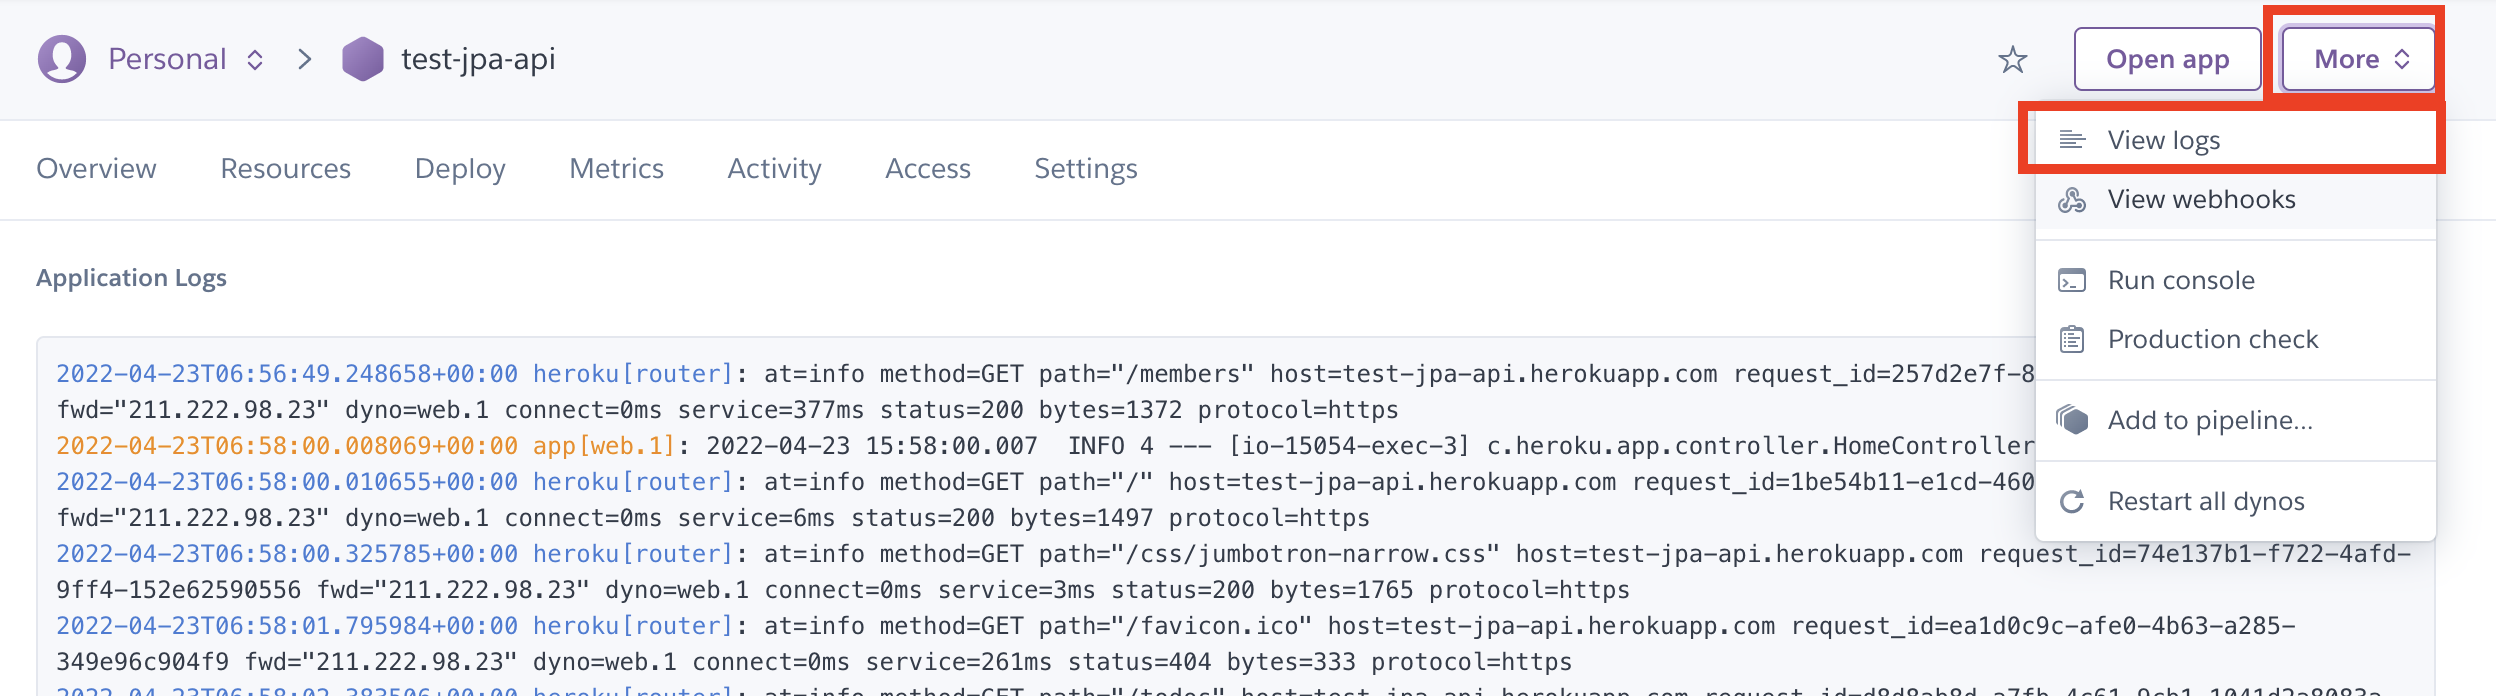Click the webhooks icon in menu

click(2072, 200)
